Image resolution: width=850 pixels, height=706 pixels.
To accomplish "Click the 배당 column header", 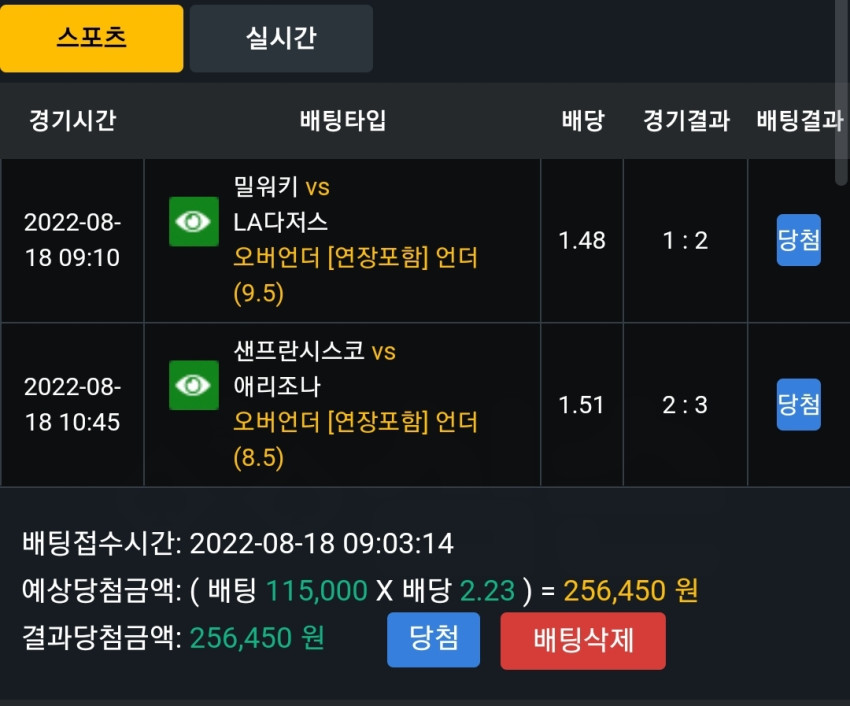I will 583,120.
